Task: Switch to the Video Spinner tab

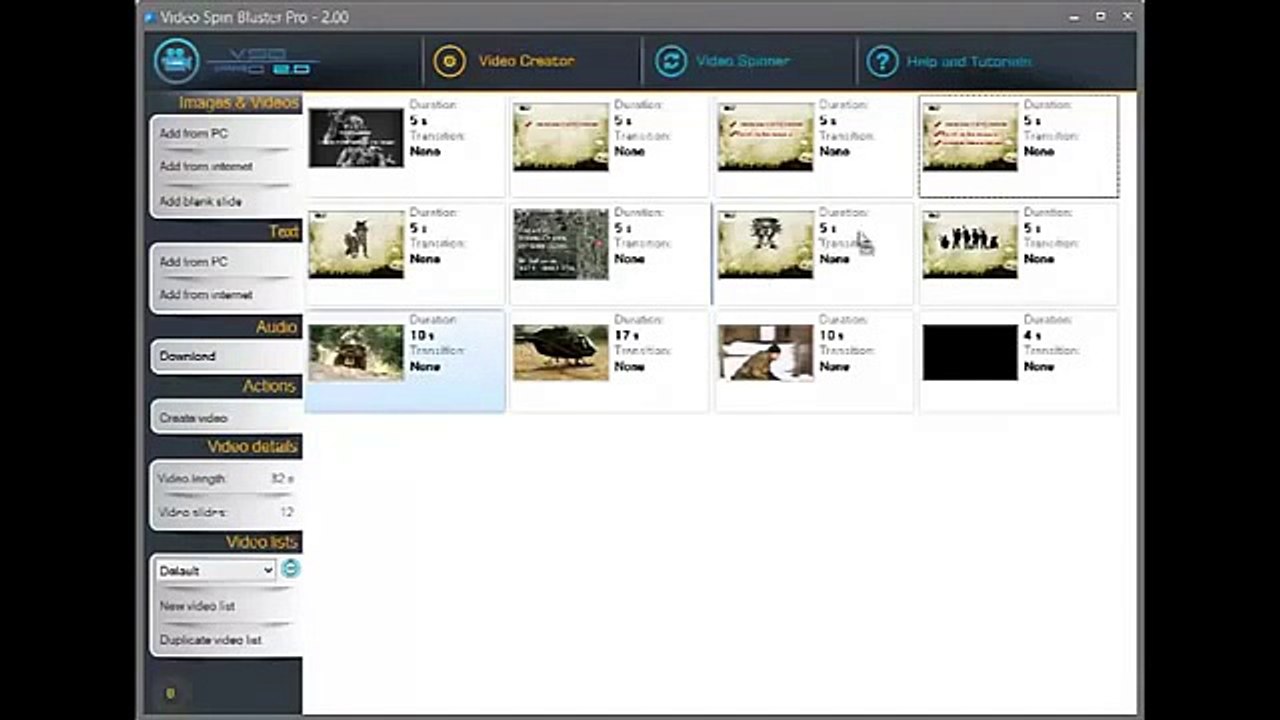Action: click(742, 61)
